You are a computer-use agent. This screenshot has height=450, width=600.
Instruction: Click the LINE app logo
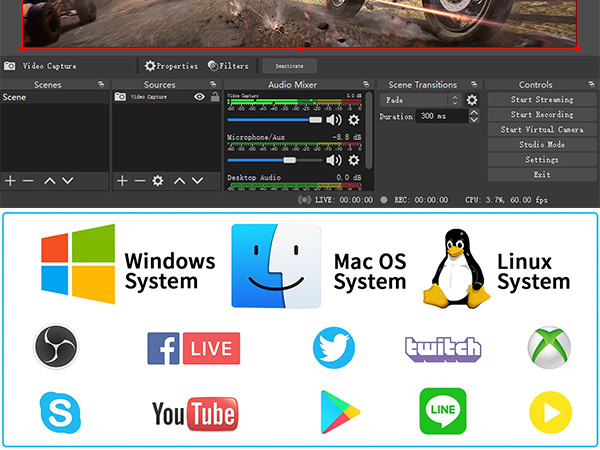coord(443,411)
